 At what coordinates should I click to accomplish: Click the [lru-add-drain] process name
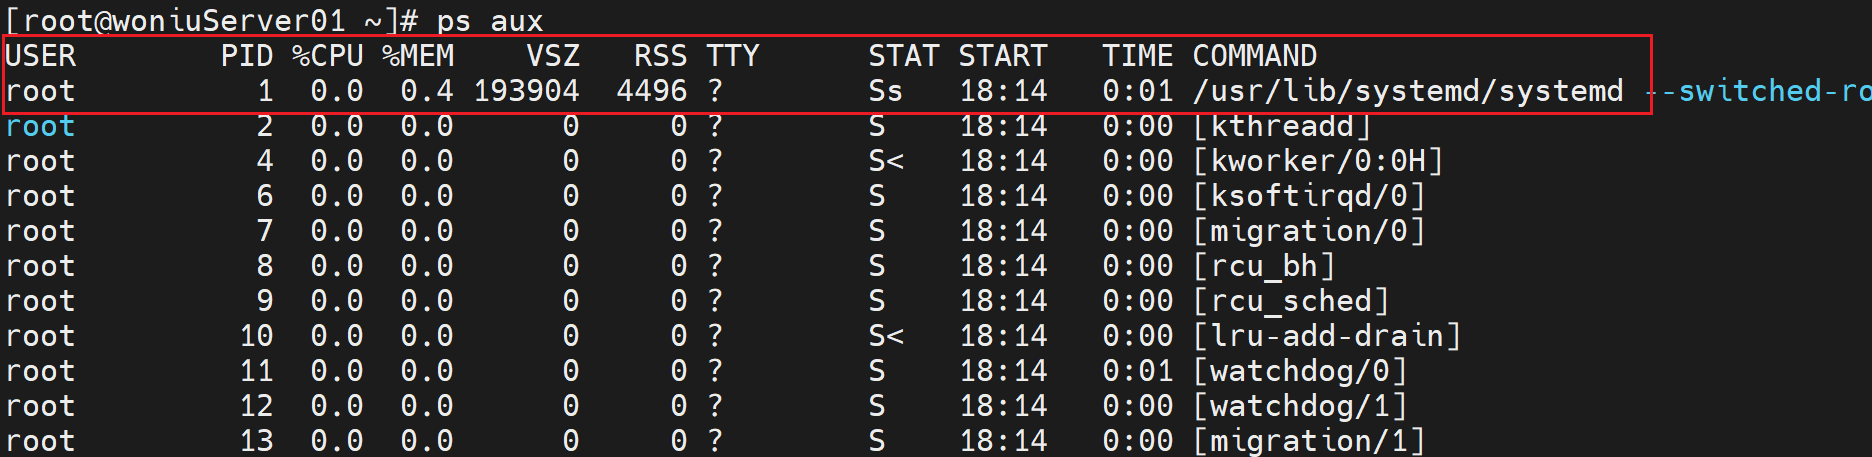pyautogui.click(x=1327, y=336)
